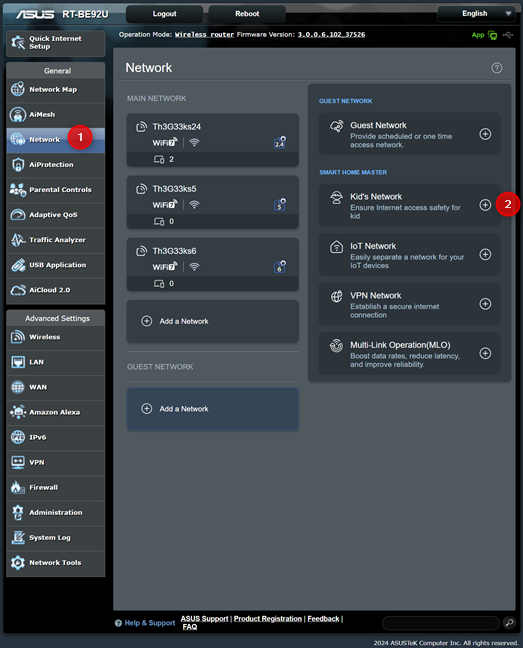The height and width of the screenshot is (648, 523).
Task: Add a VPN Network with plus
Action: tap(485, 304)
